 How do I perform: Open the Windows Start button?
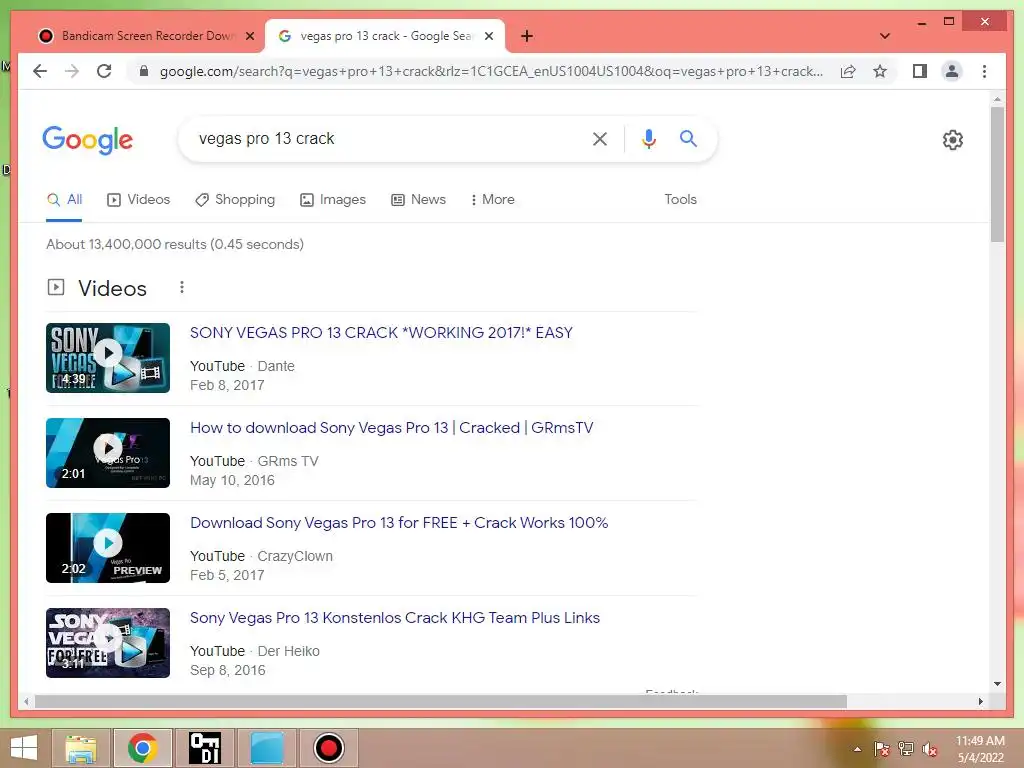click(x=24, y=748)
